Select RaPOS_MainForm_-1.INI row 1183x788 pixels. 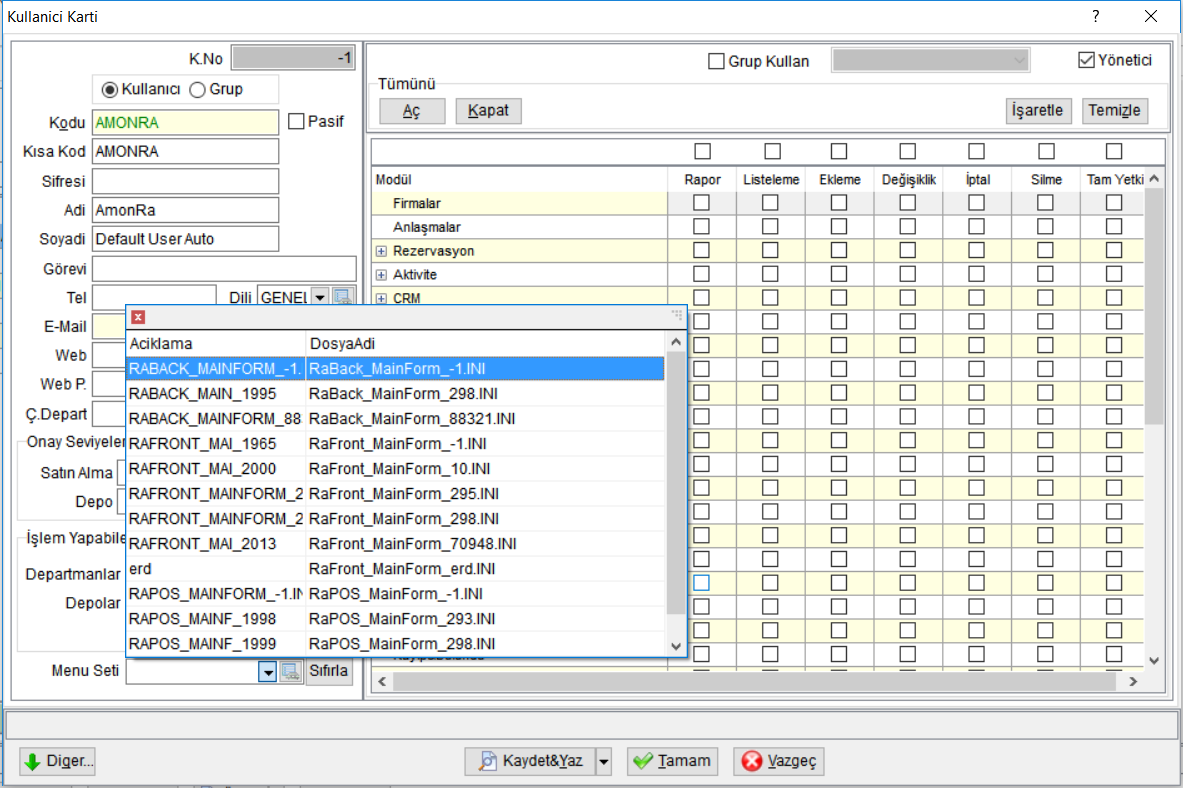point(396,594)
